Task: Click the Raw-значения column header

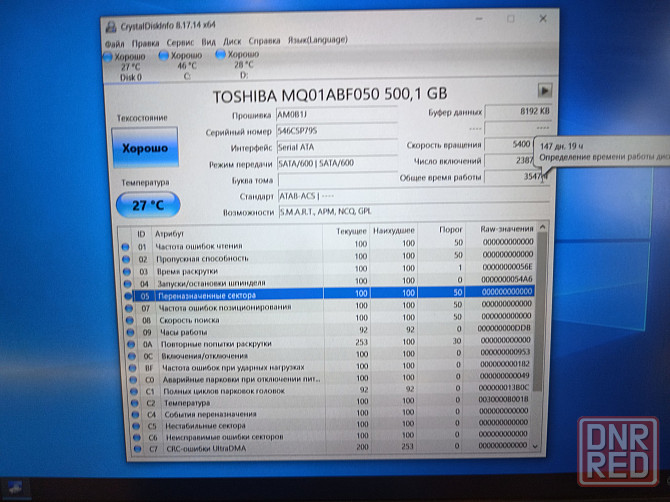Action: [507, 230]
